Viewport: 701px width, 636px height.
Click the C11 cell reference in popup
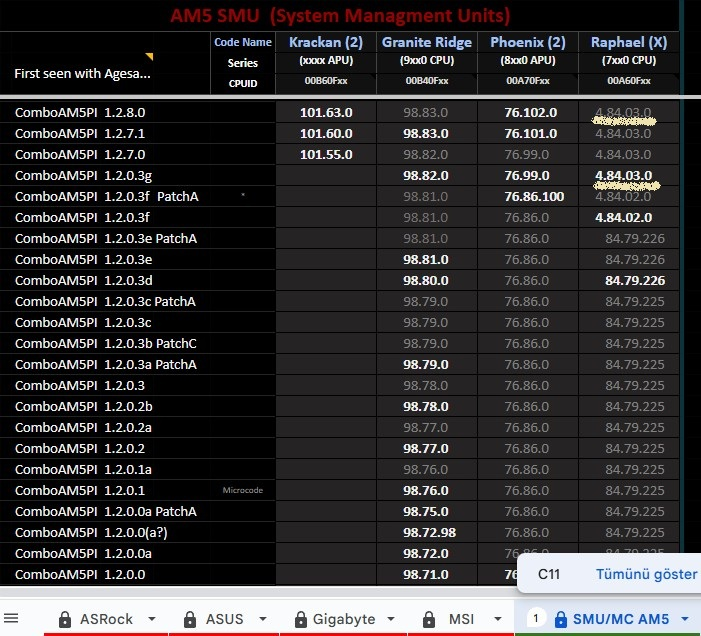[549, 574]
